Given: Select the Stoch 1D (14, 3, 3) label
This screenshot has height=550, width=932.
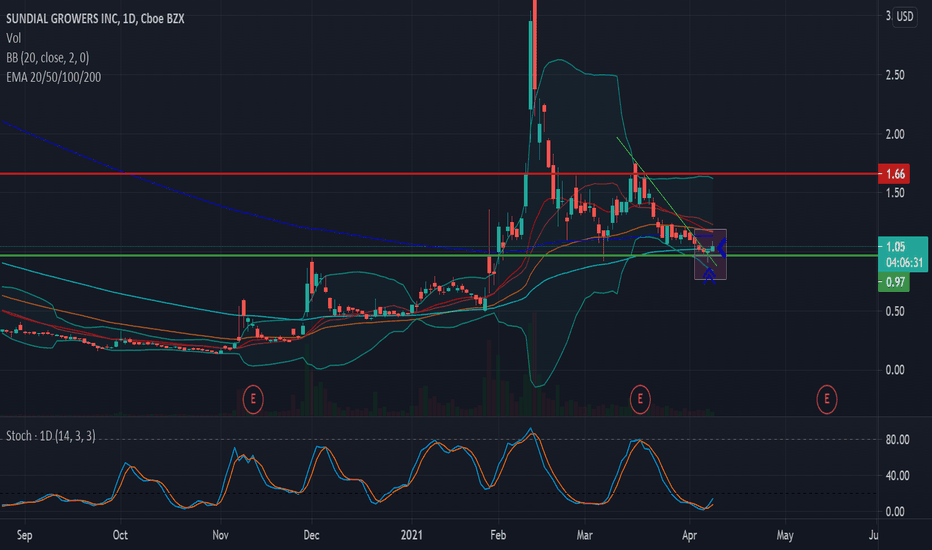Looking at the screenshot, I should 51,436.
